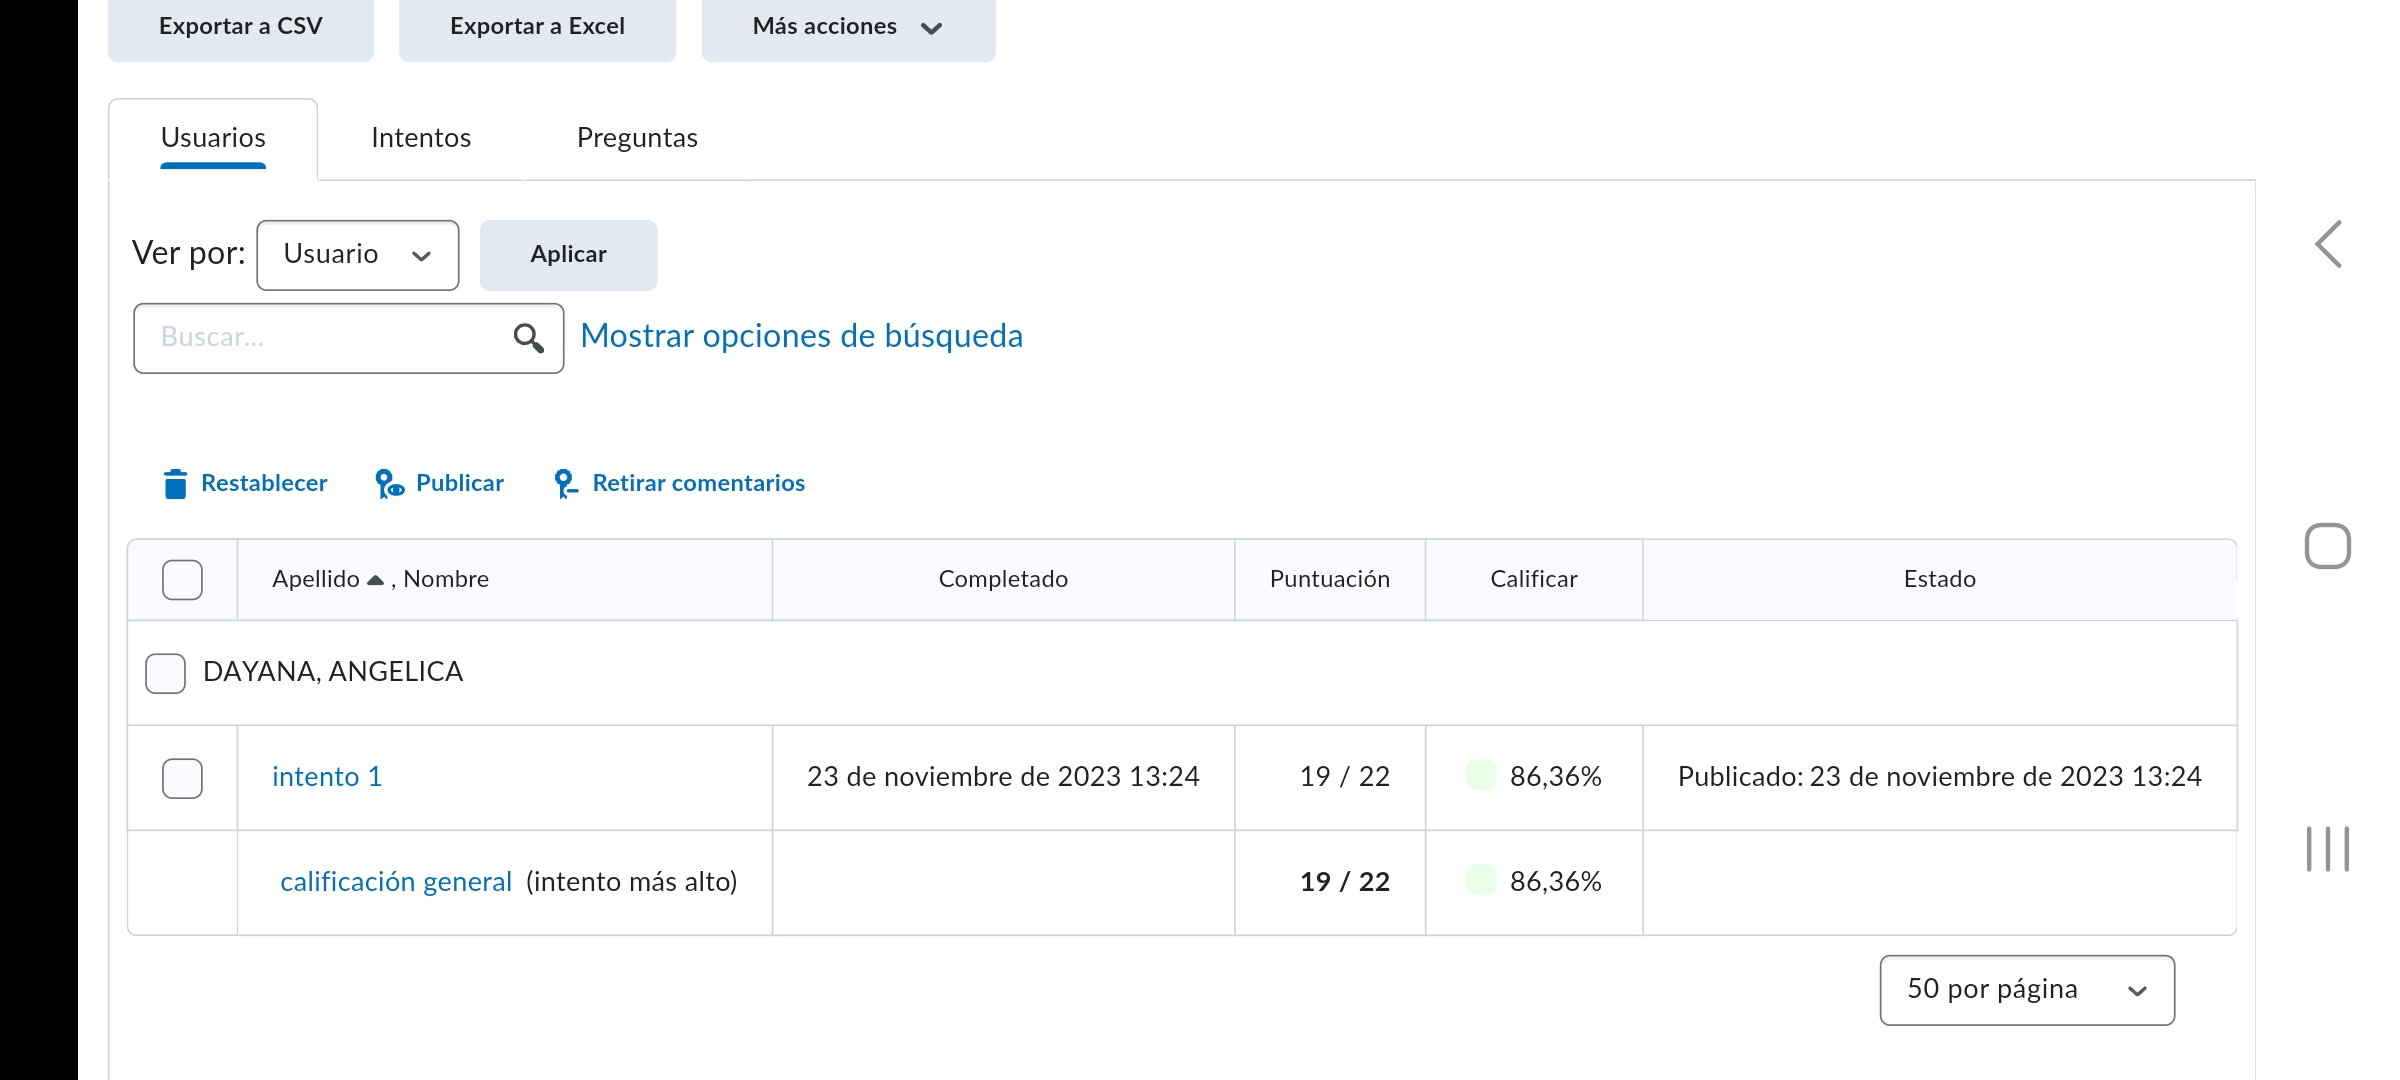Open the intento 1 link
This screenshot has width=2400, height=1080.
326,777
